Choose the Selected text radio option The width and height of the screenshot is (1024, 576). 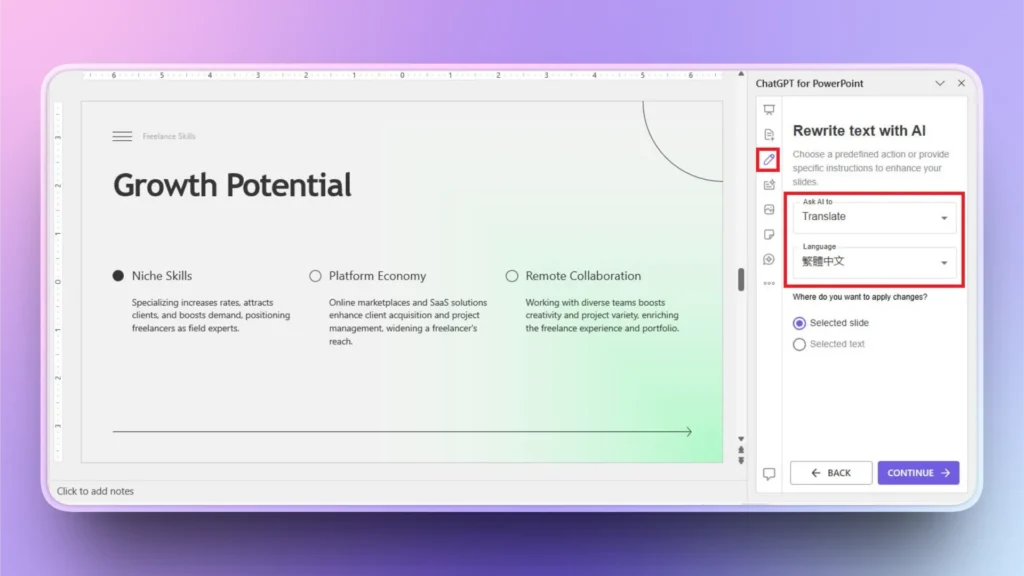click(800, 344)
